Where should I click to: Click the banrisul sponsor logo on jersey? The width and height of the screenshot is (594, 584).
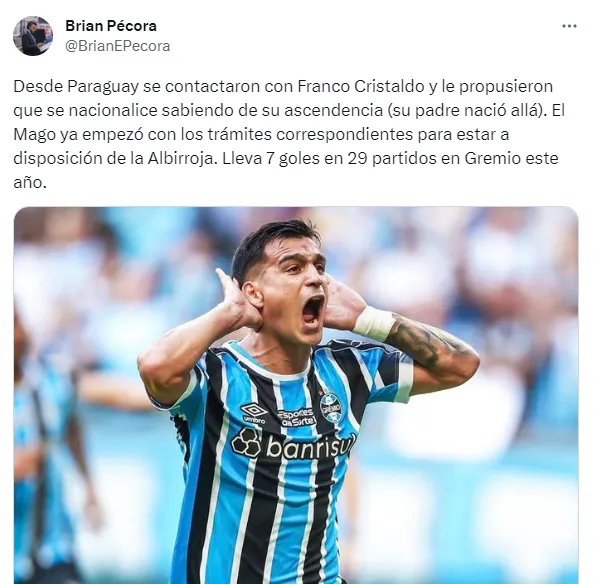(294, 444)
